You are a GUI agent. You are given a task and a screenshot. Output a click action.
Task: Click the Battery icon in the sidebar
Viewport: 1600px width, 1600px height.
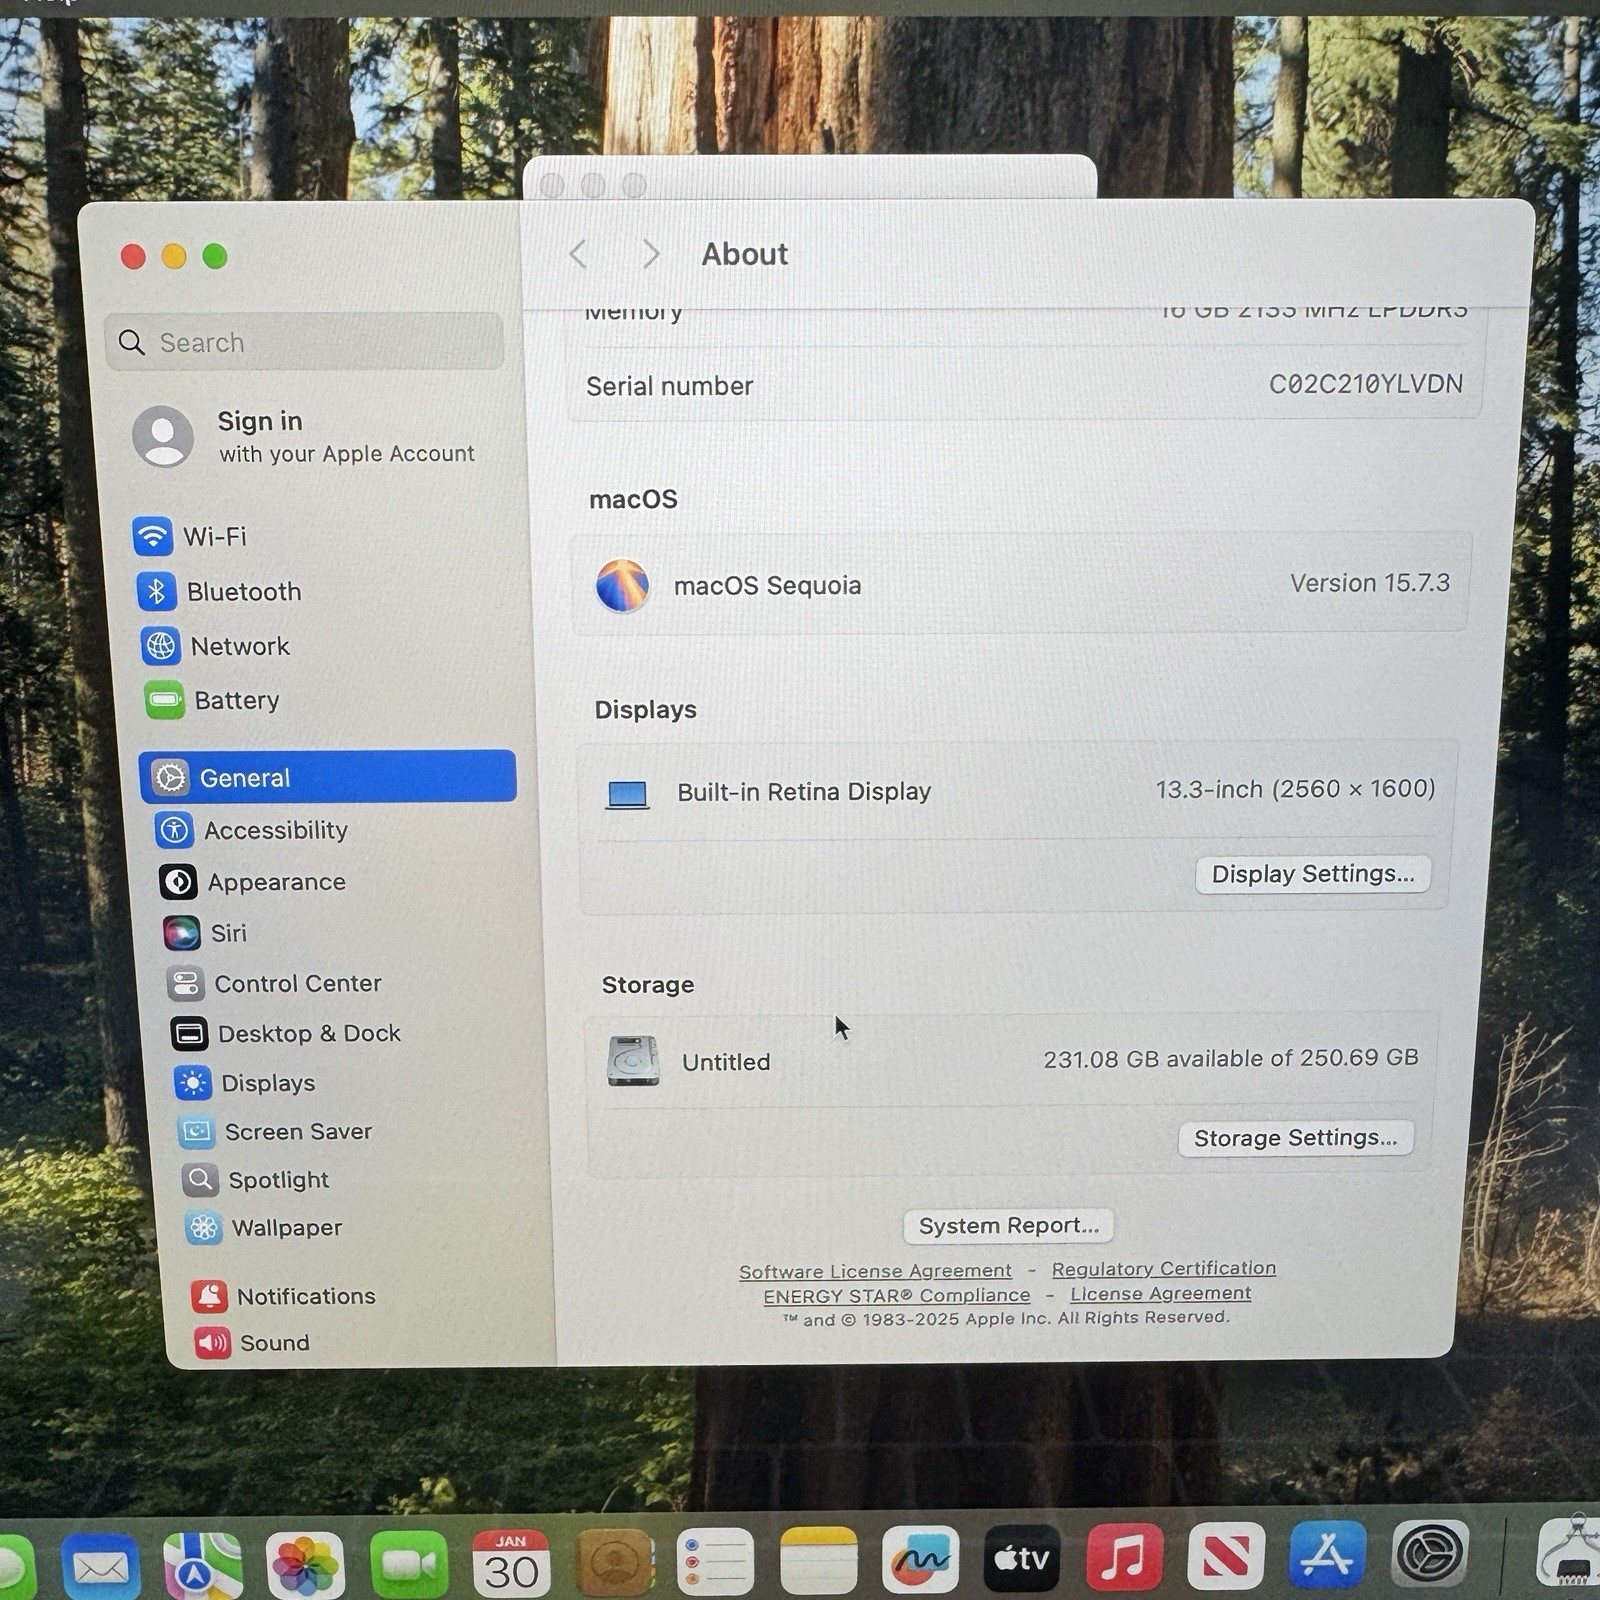tap(164, 700)
